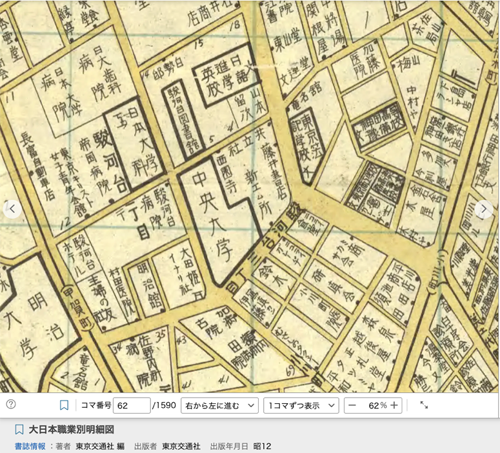Image resolution: width=500 pixels, height=453 pixels.
Task: Bookmark the current frame in the toolbar
Action: 64,405
